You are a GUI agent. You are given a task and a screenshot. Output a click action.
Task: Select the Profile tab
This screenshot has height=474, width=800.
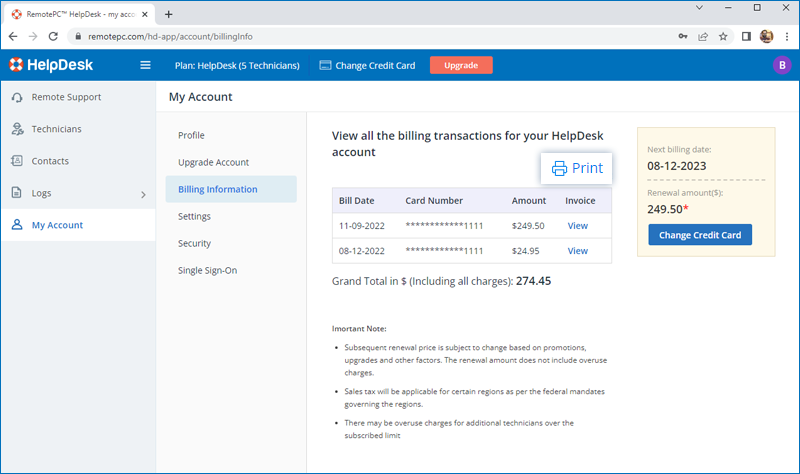[191, 135]
